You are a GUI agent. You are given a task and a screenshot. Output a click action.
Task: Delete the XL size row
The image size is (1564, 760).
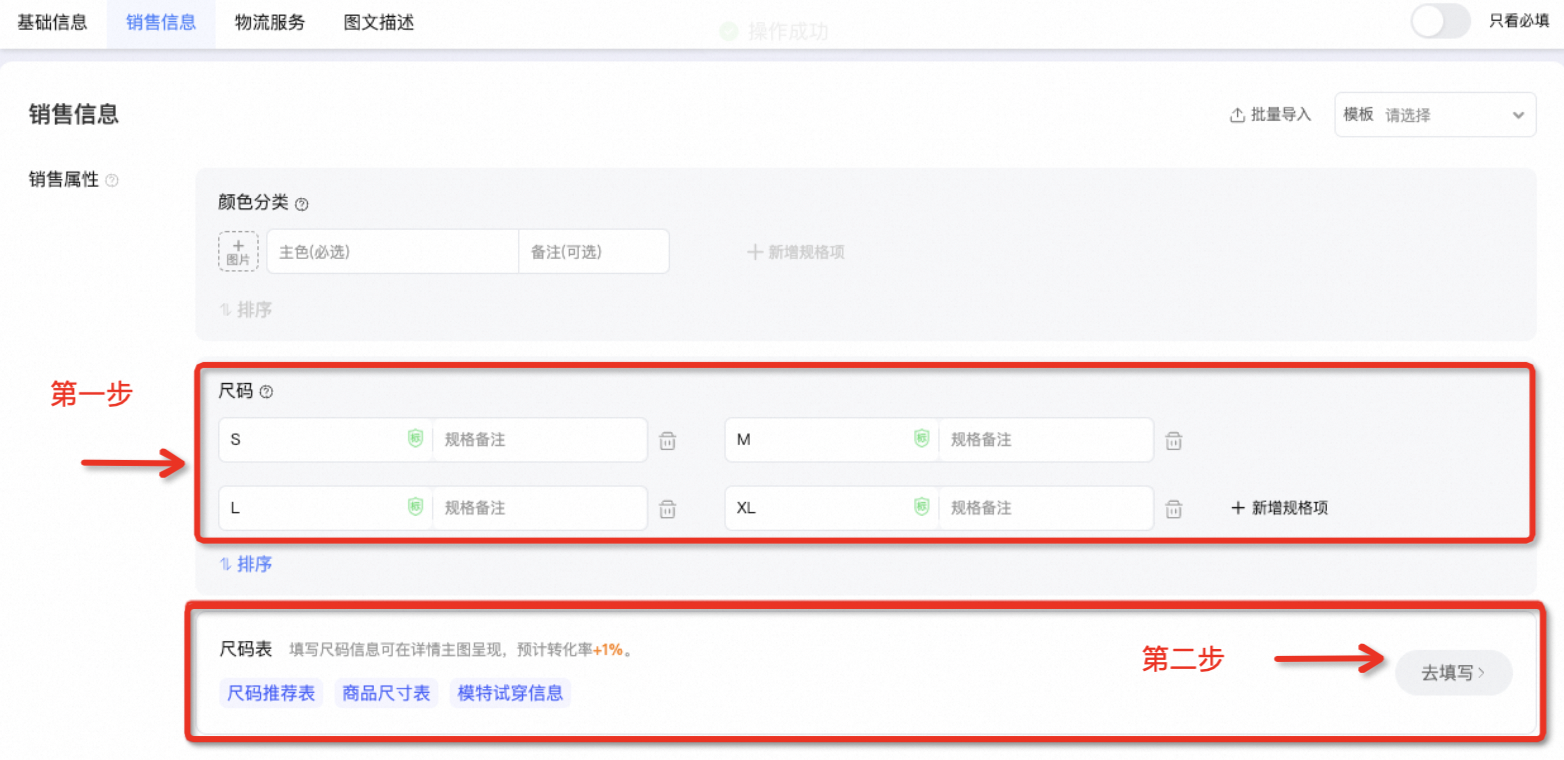click(x=1174, y=508)
